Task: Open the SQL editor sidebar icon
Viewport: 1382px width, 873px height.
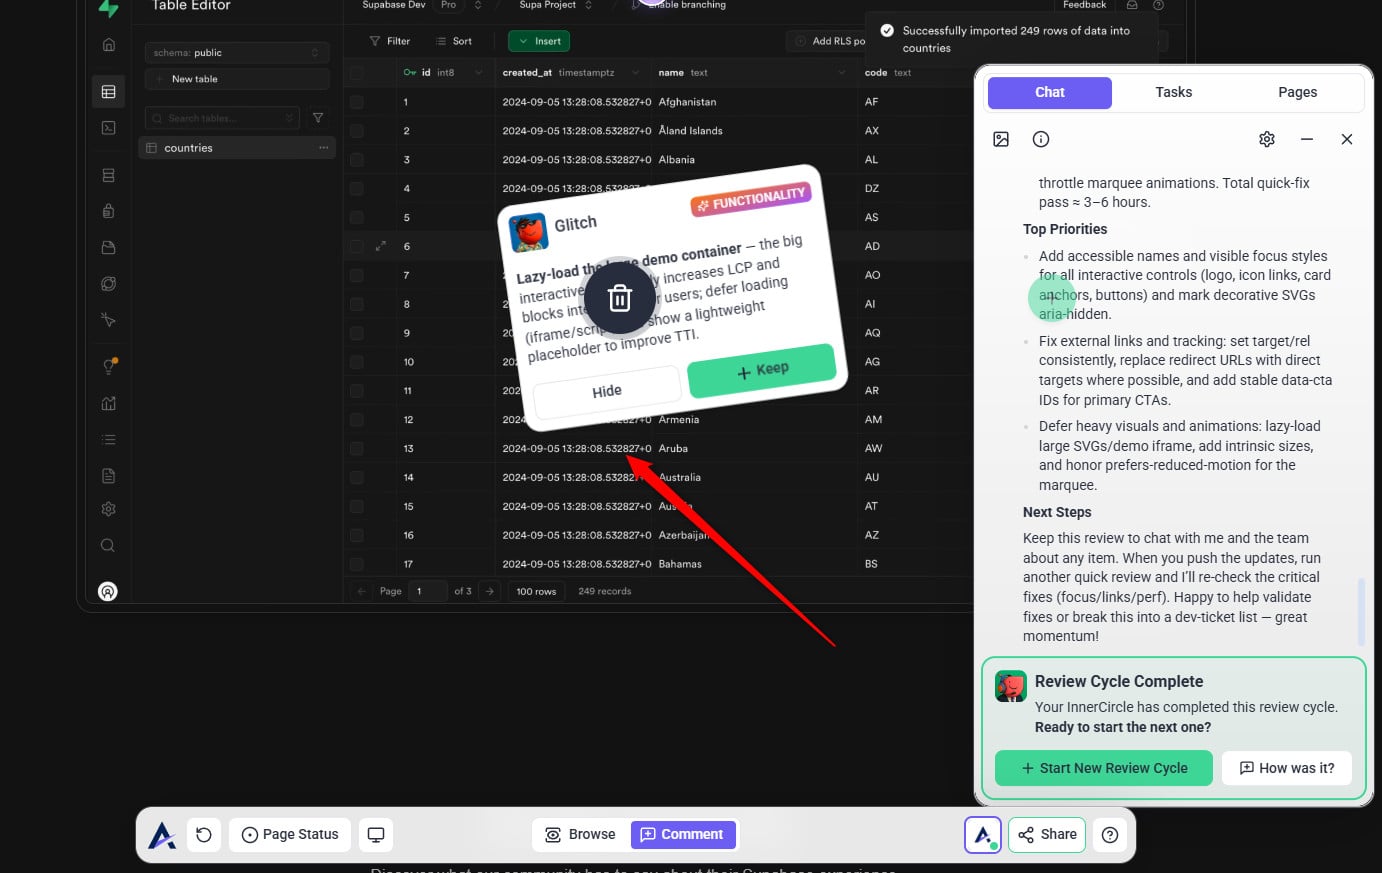Action: tap(109, 128)
